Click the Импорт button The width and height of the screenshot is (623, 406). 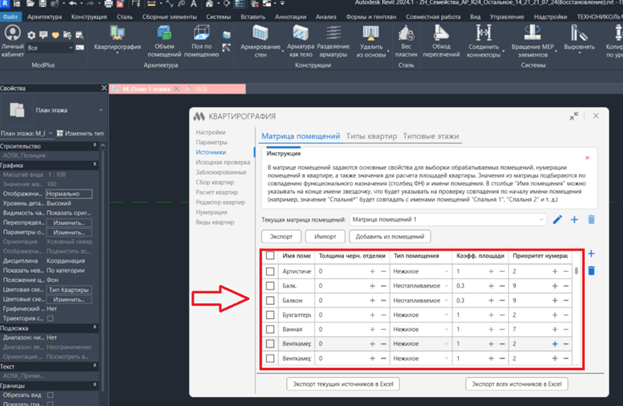pyautogui.click(x=325, y=236)
